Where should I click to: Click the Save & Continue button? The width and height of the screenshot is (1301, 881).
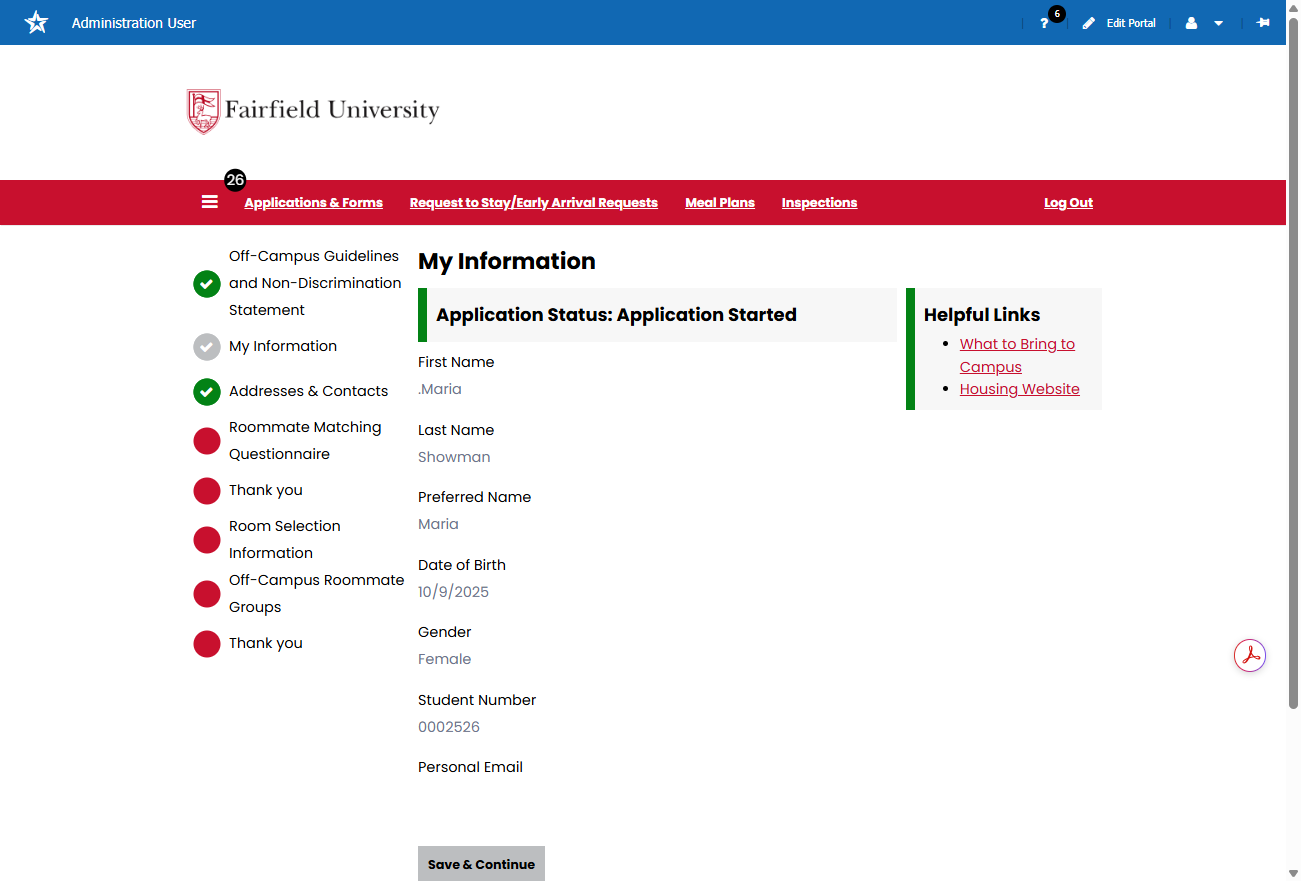pos(481,864)
